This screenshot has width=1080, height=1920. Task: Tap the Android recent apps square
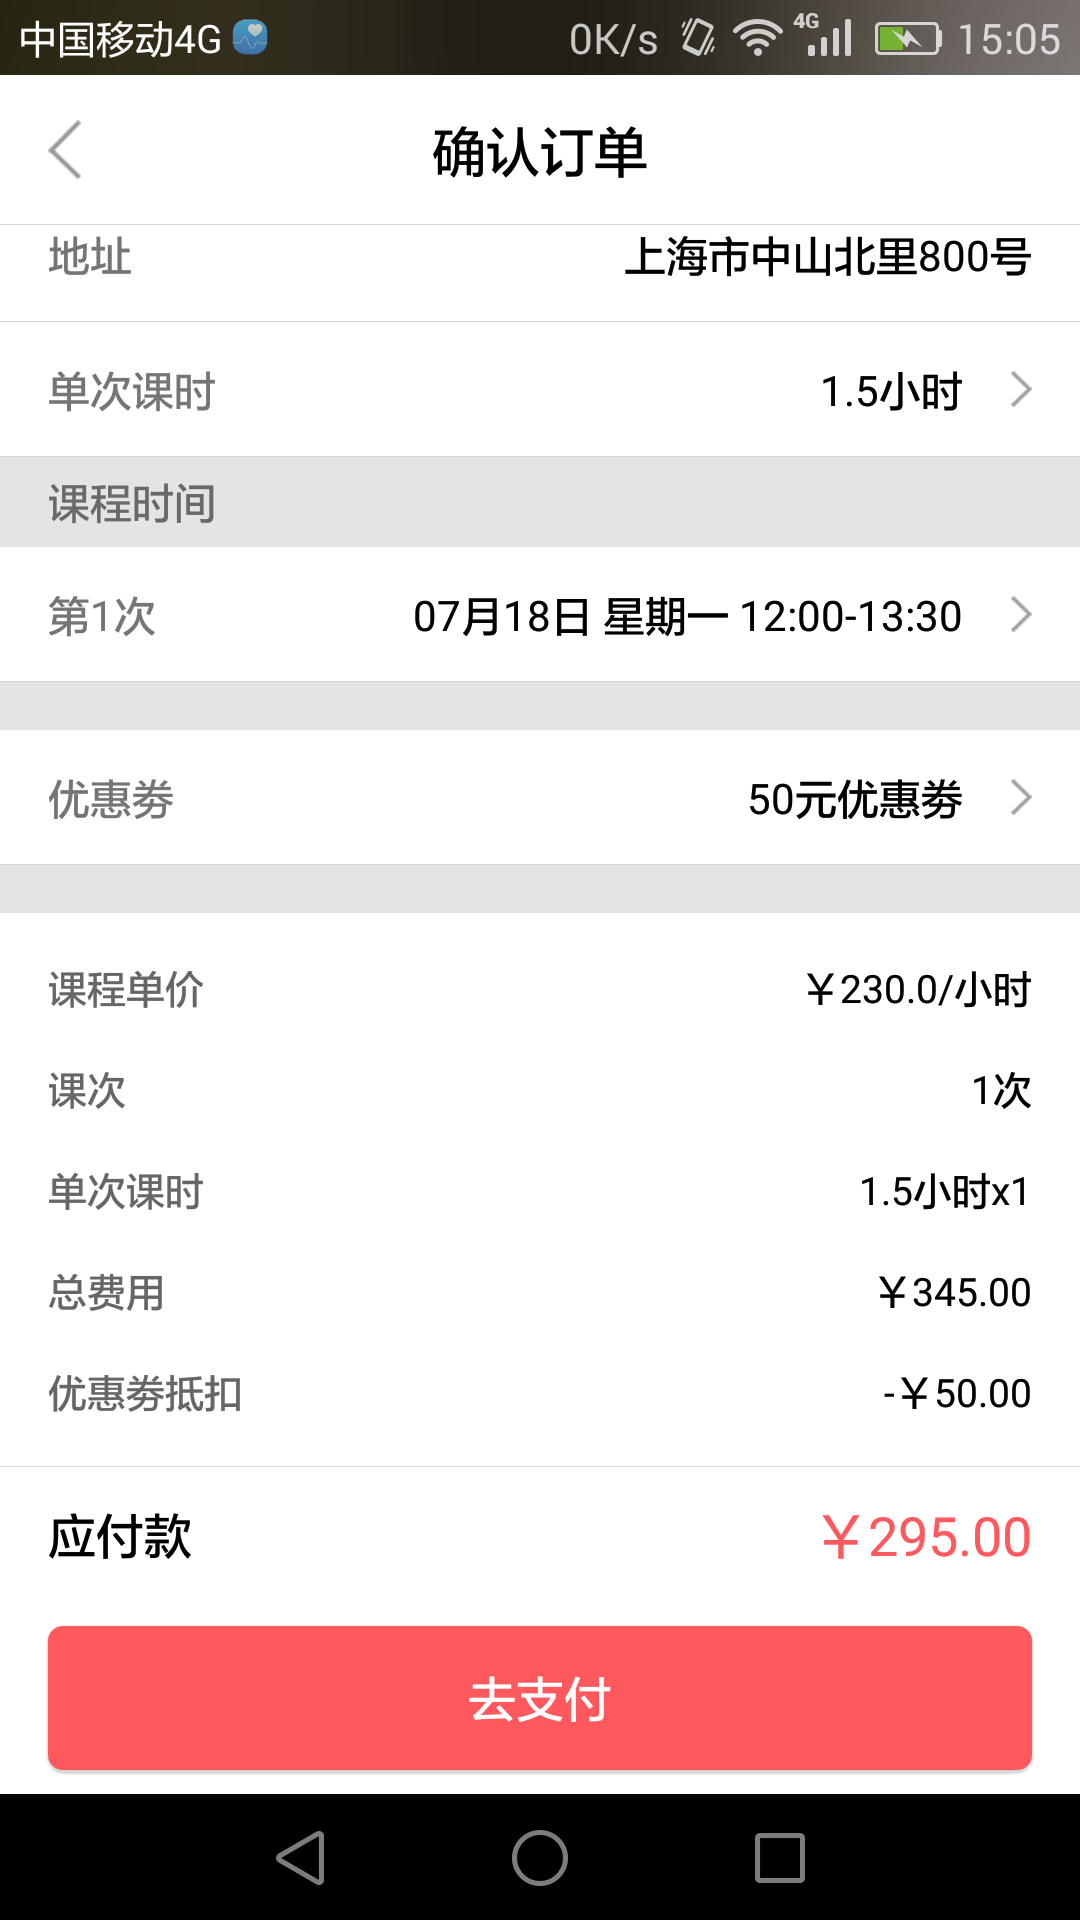(x=780, y=1858)
